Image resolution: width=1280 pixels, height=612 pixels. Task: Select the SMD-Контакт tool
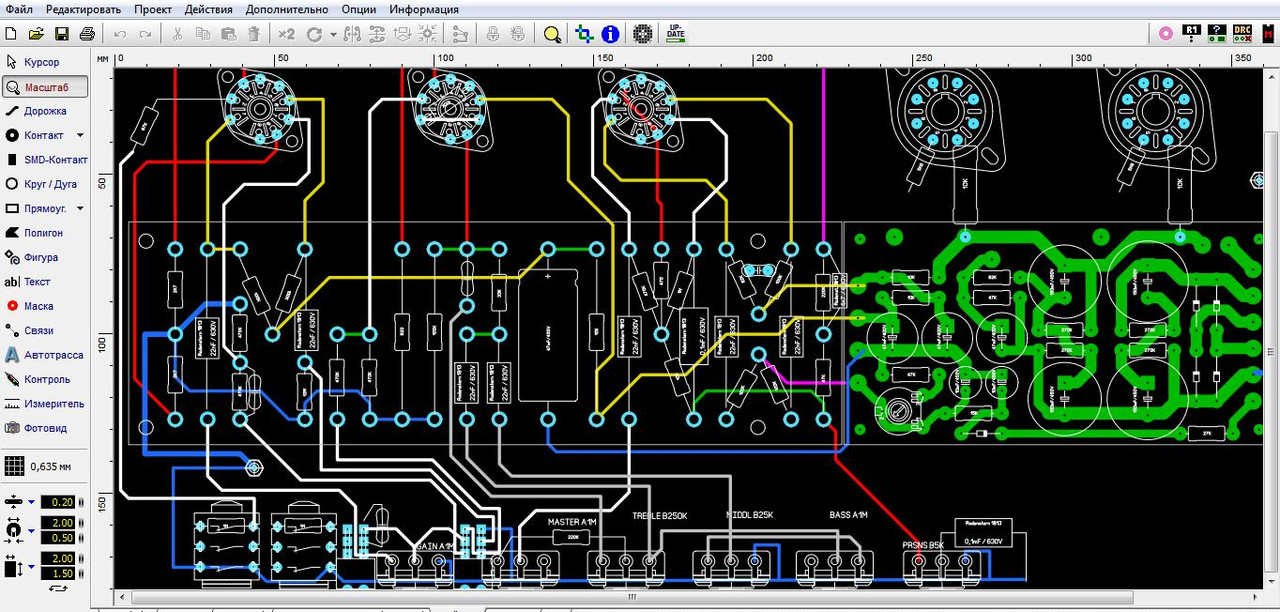click(44, 160)
